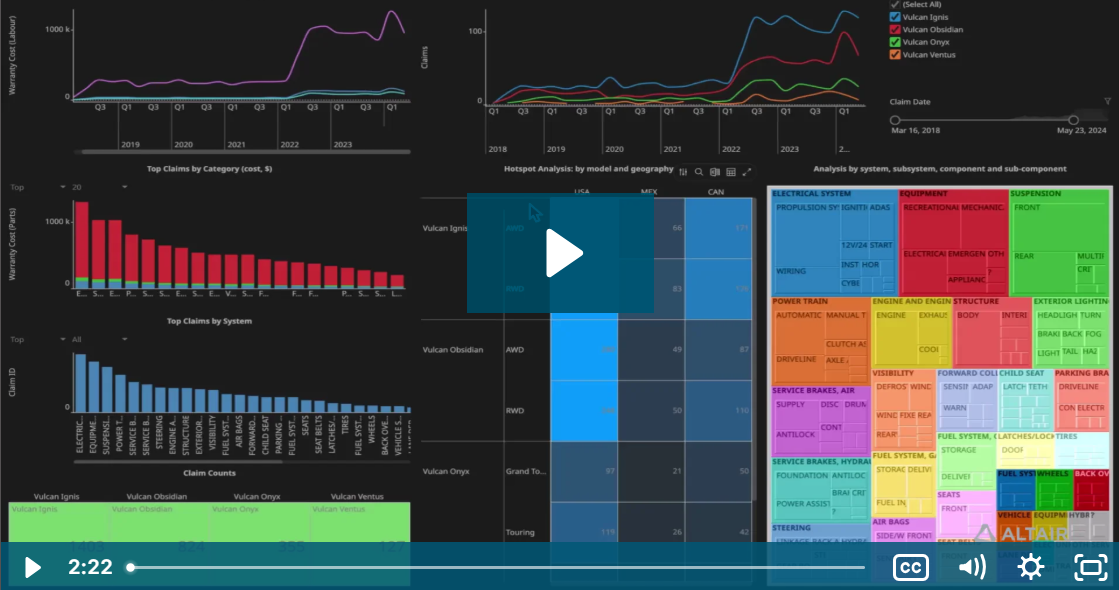This screenshot has width=1119, height=590.
Task: Click the EQUIPMENT treemap header
Action: [923, 193]
